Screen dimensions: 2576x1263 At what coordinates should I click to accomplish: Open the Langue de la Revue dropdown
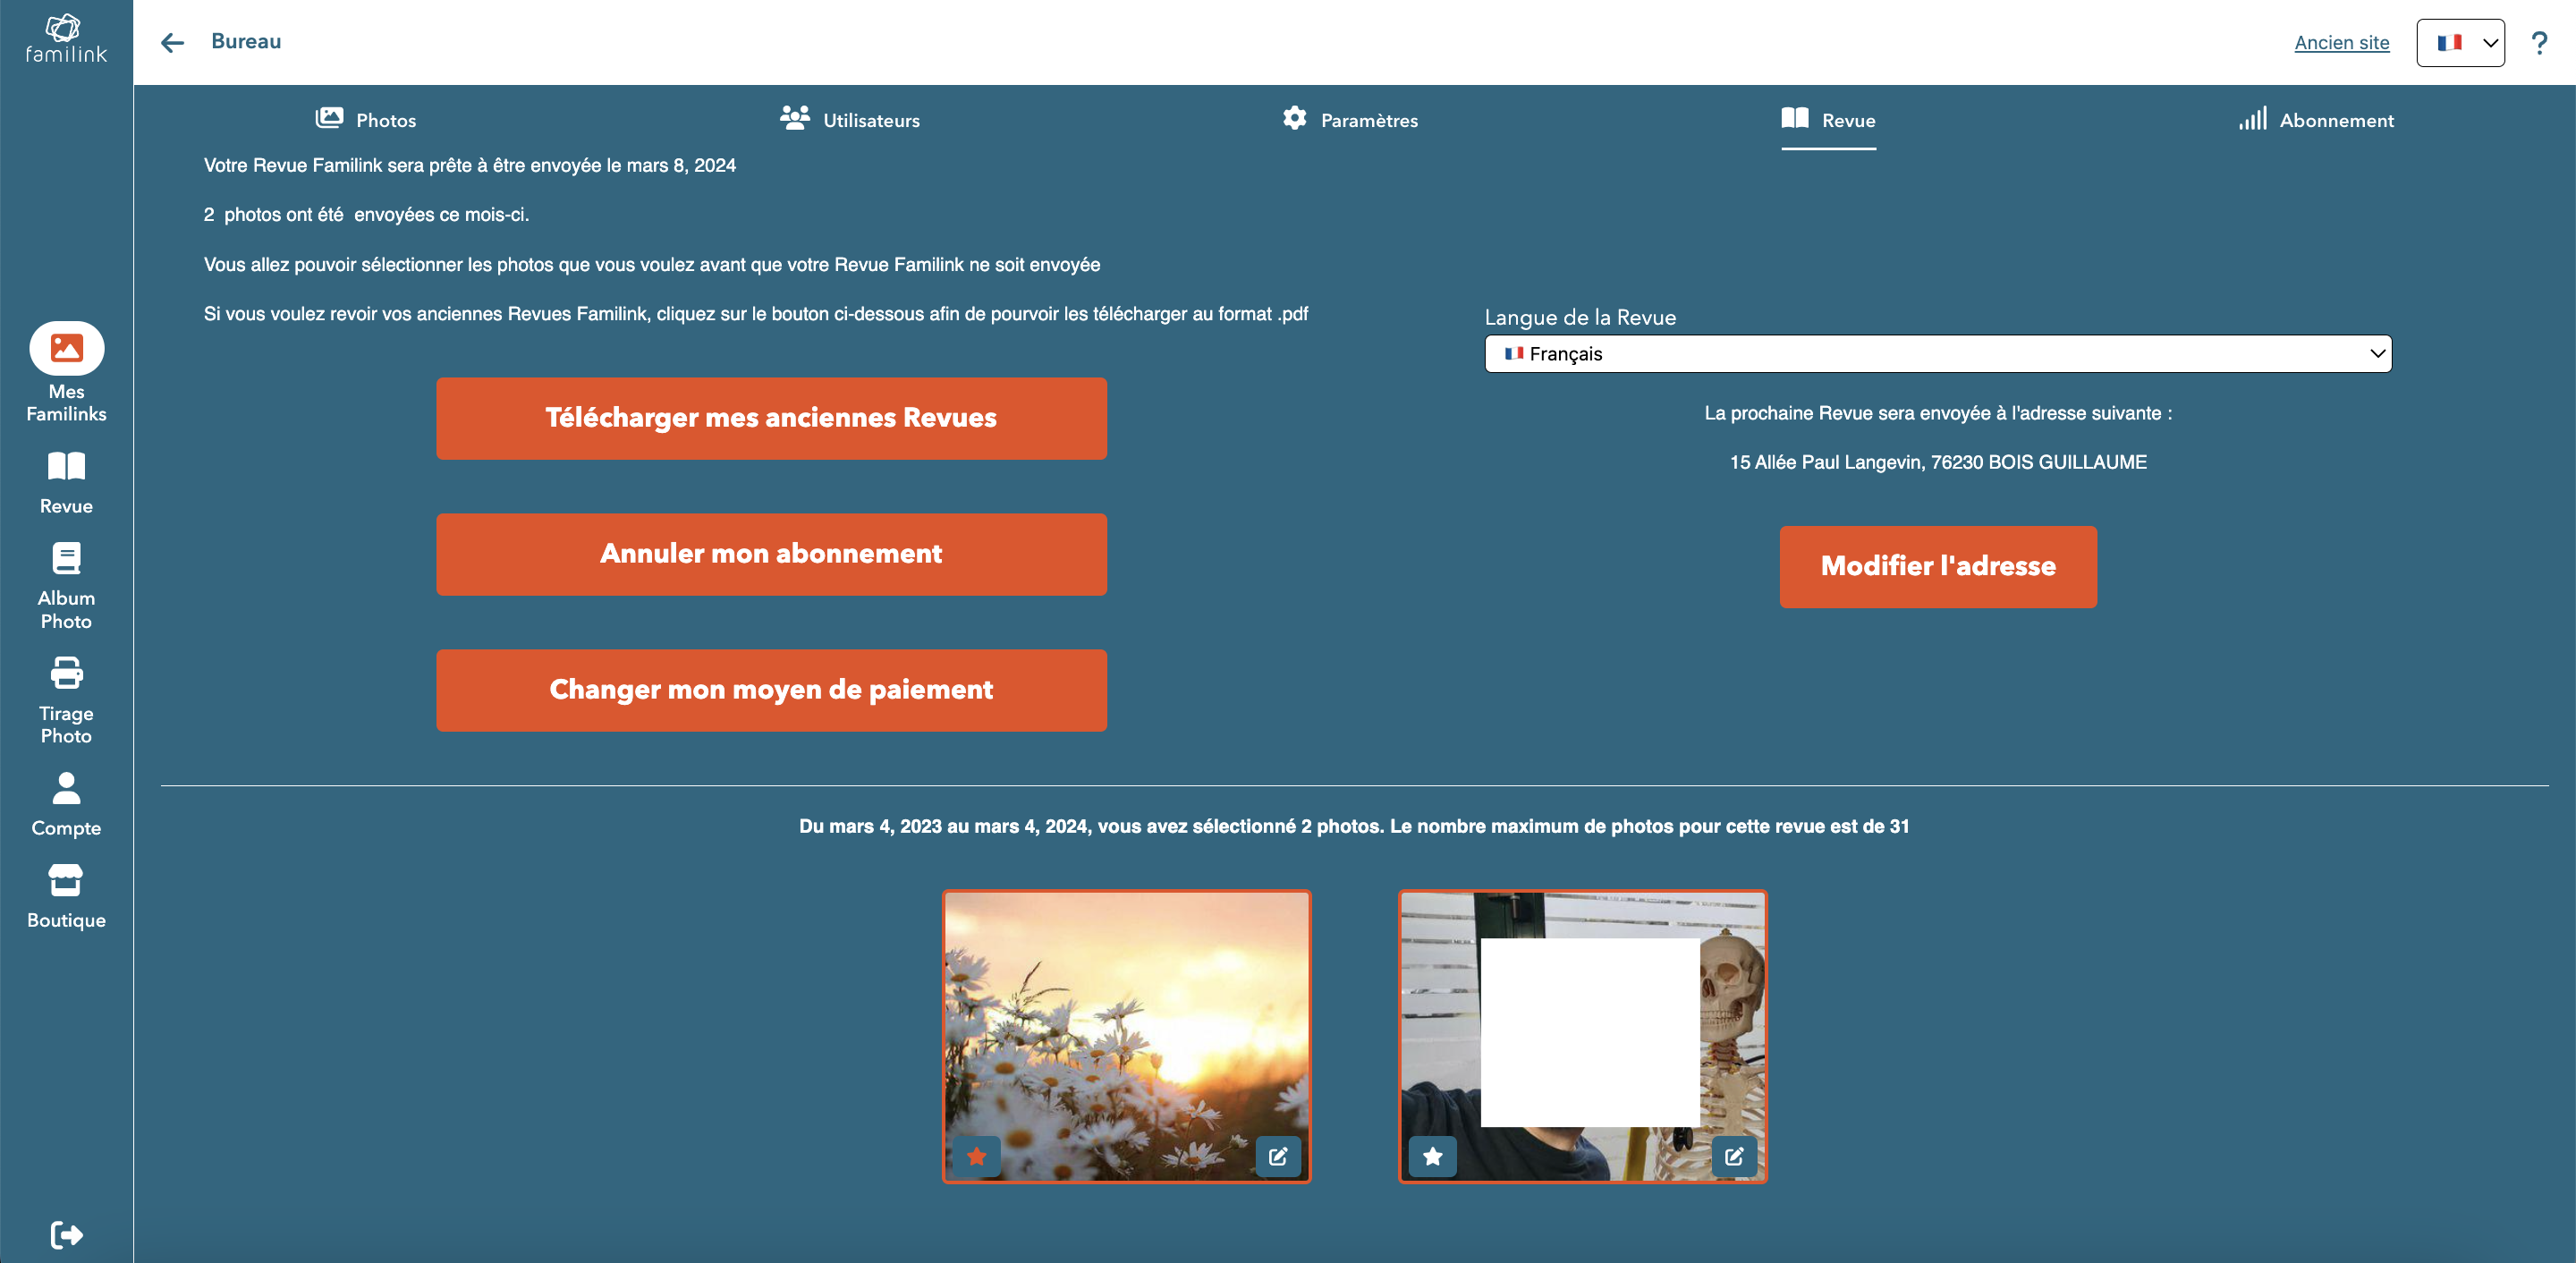point(1937,354)
